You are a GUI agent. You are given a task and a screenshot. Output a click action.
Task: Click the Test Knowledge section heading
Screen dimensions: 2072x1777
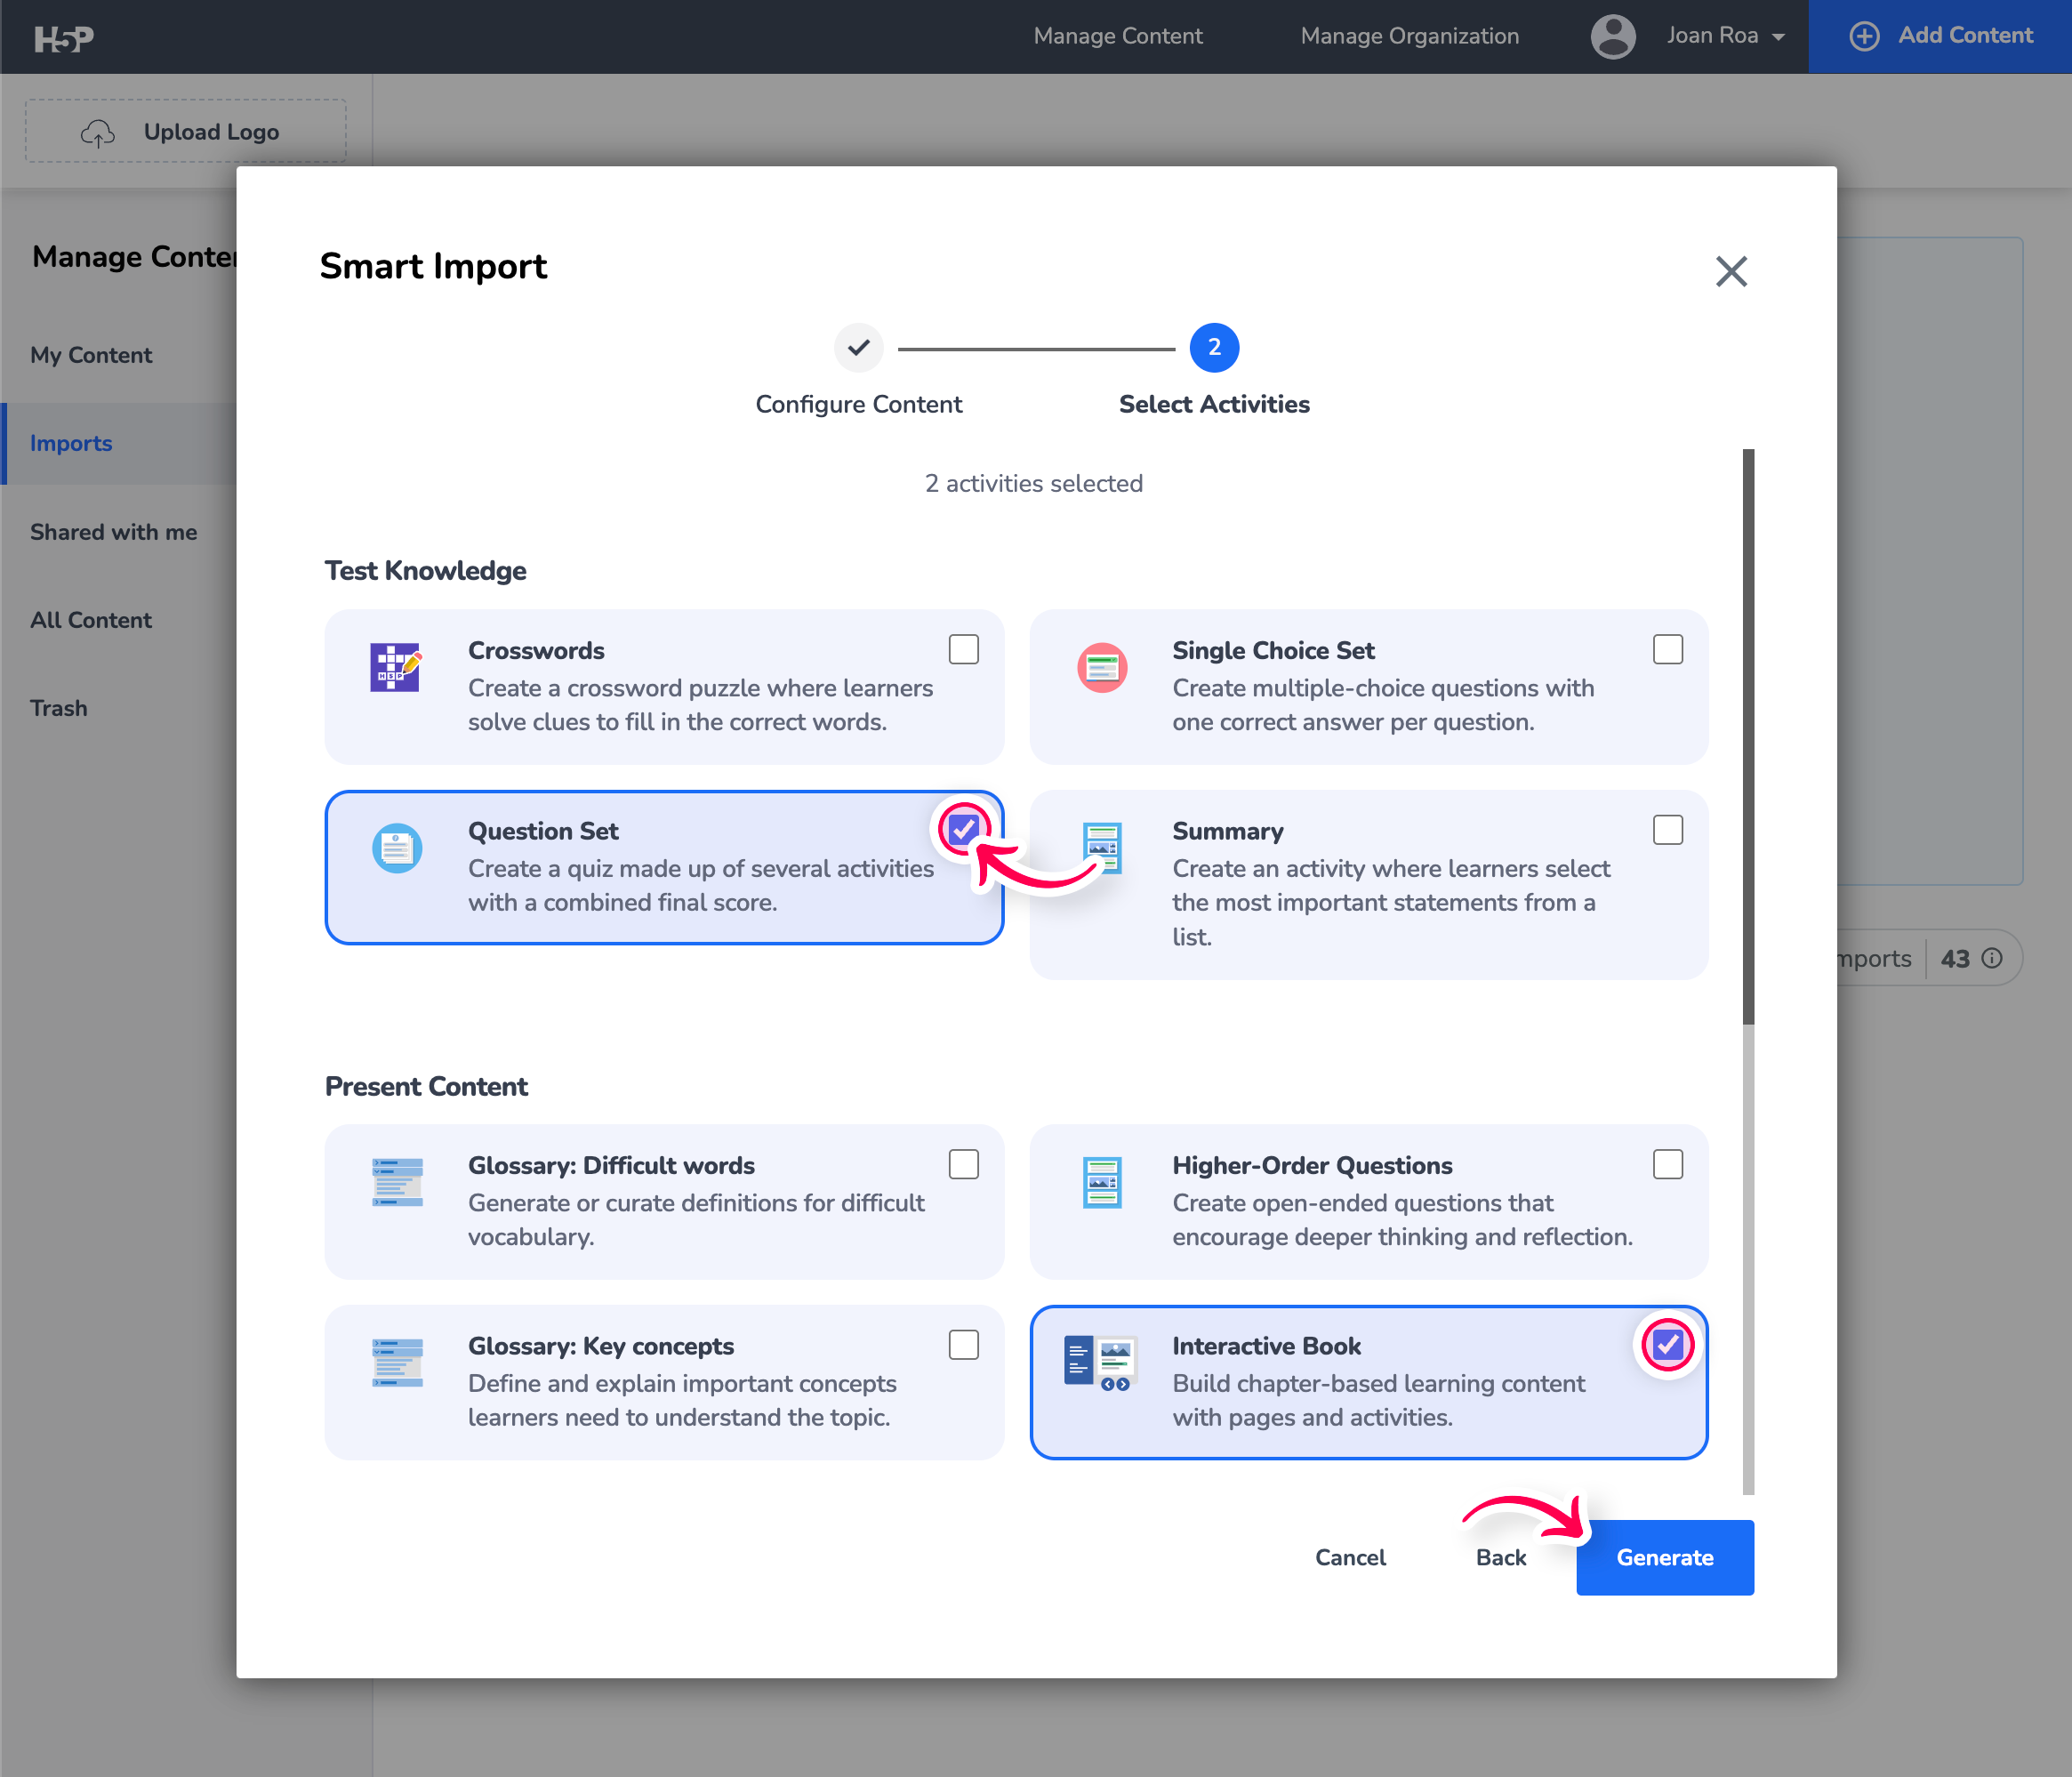coord(425,570)
